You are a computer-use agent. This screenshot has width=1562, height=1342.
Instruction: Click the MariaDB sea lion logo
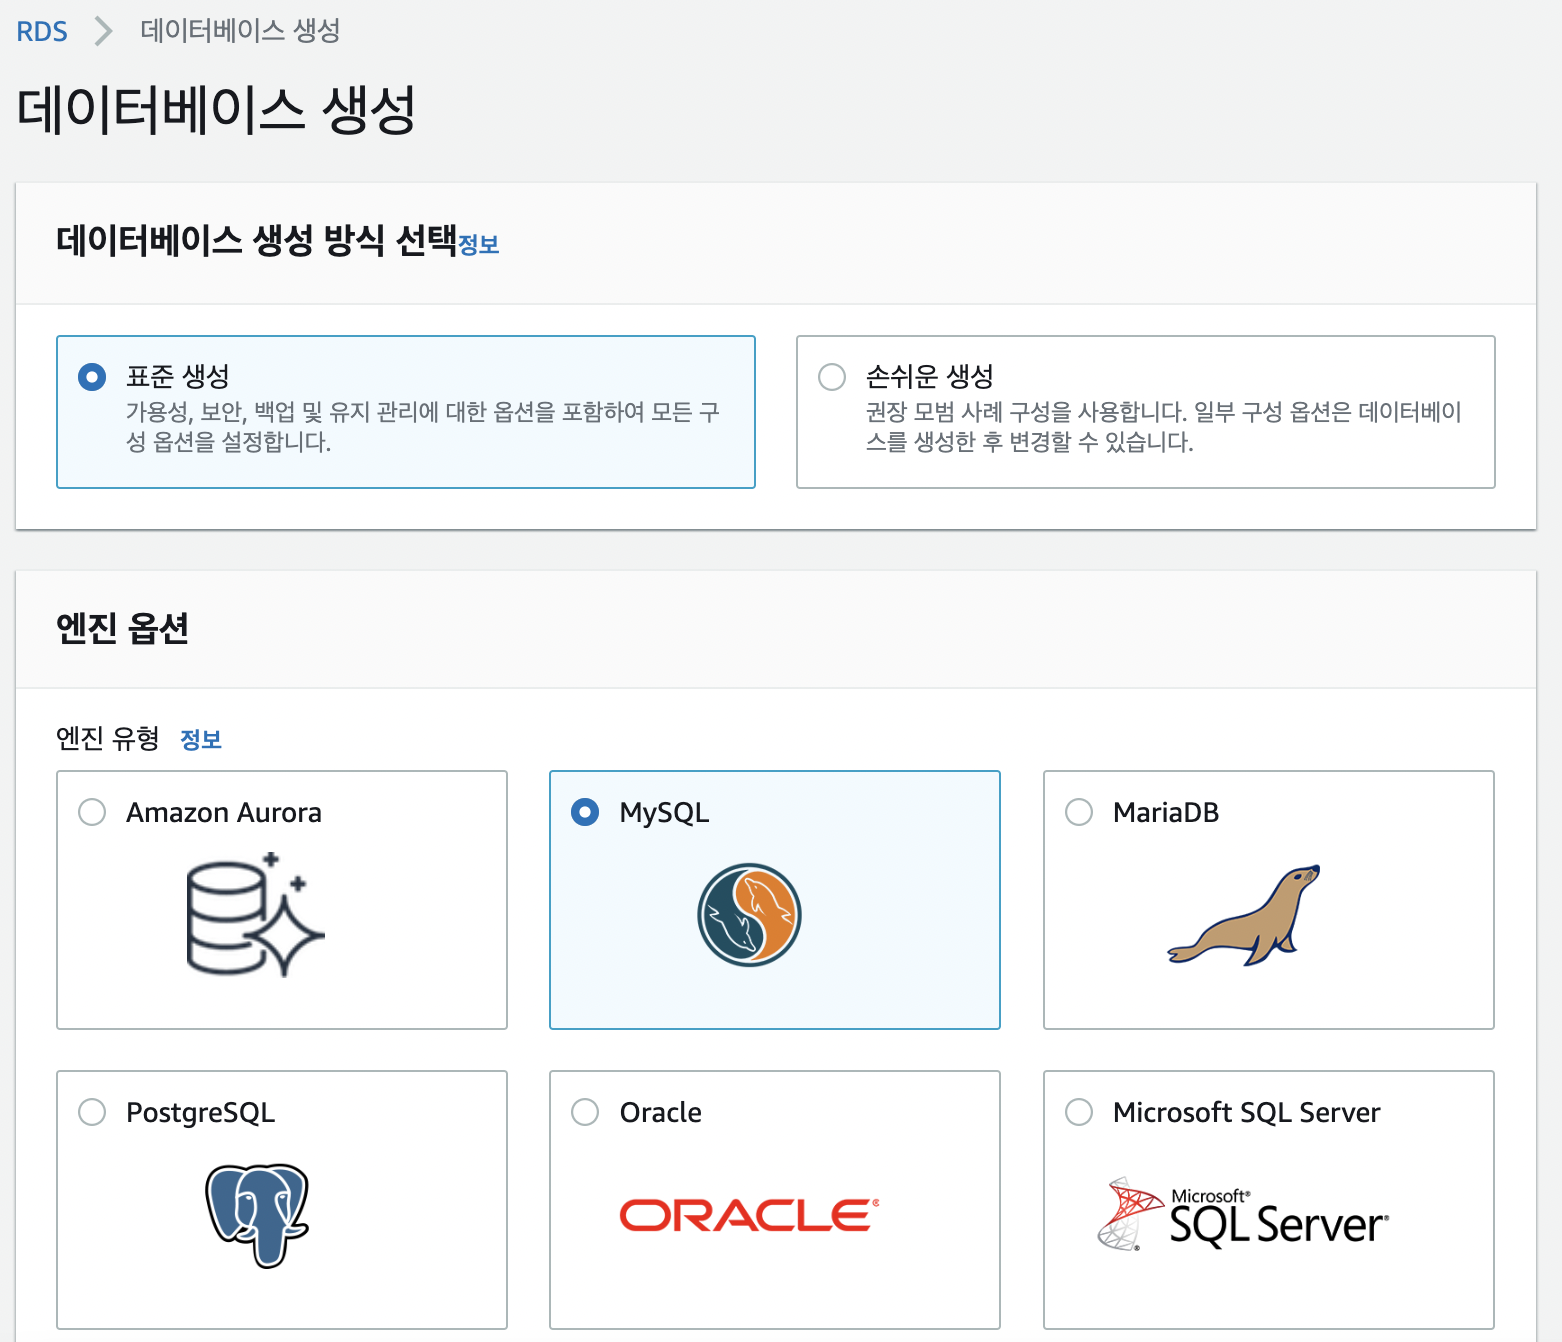coord(1244,915)
